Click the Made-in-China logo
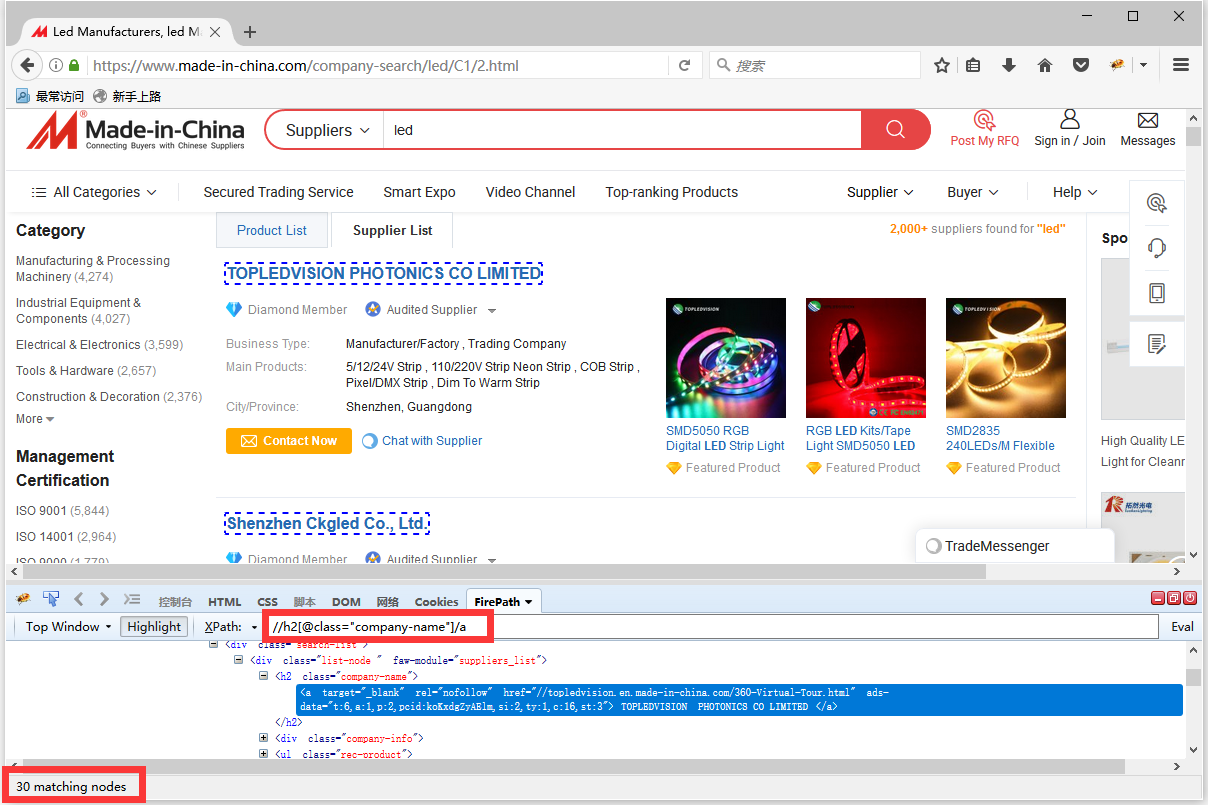 coord(135,131)
